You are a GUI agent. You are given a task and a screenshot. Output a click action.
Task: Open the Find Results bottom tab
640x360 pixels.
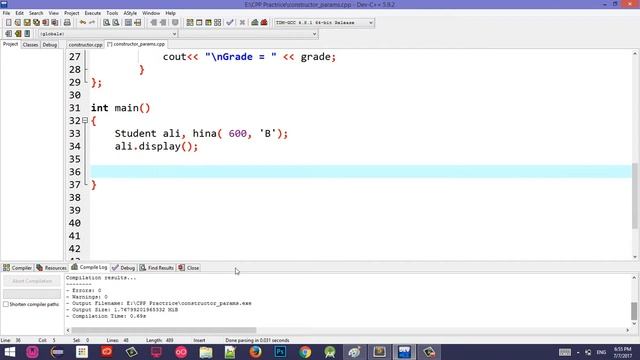(157, 268)
